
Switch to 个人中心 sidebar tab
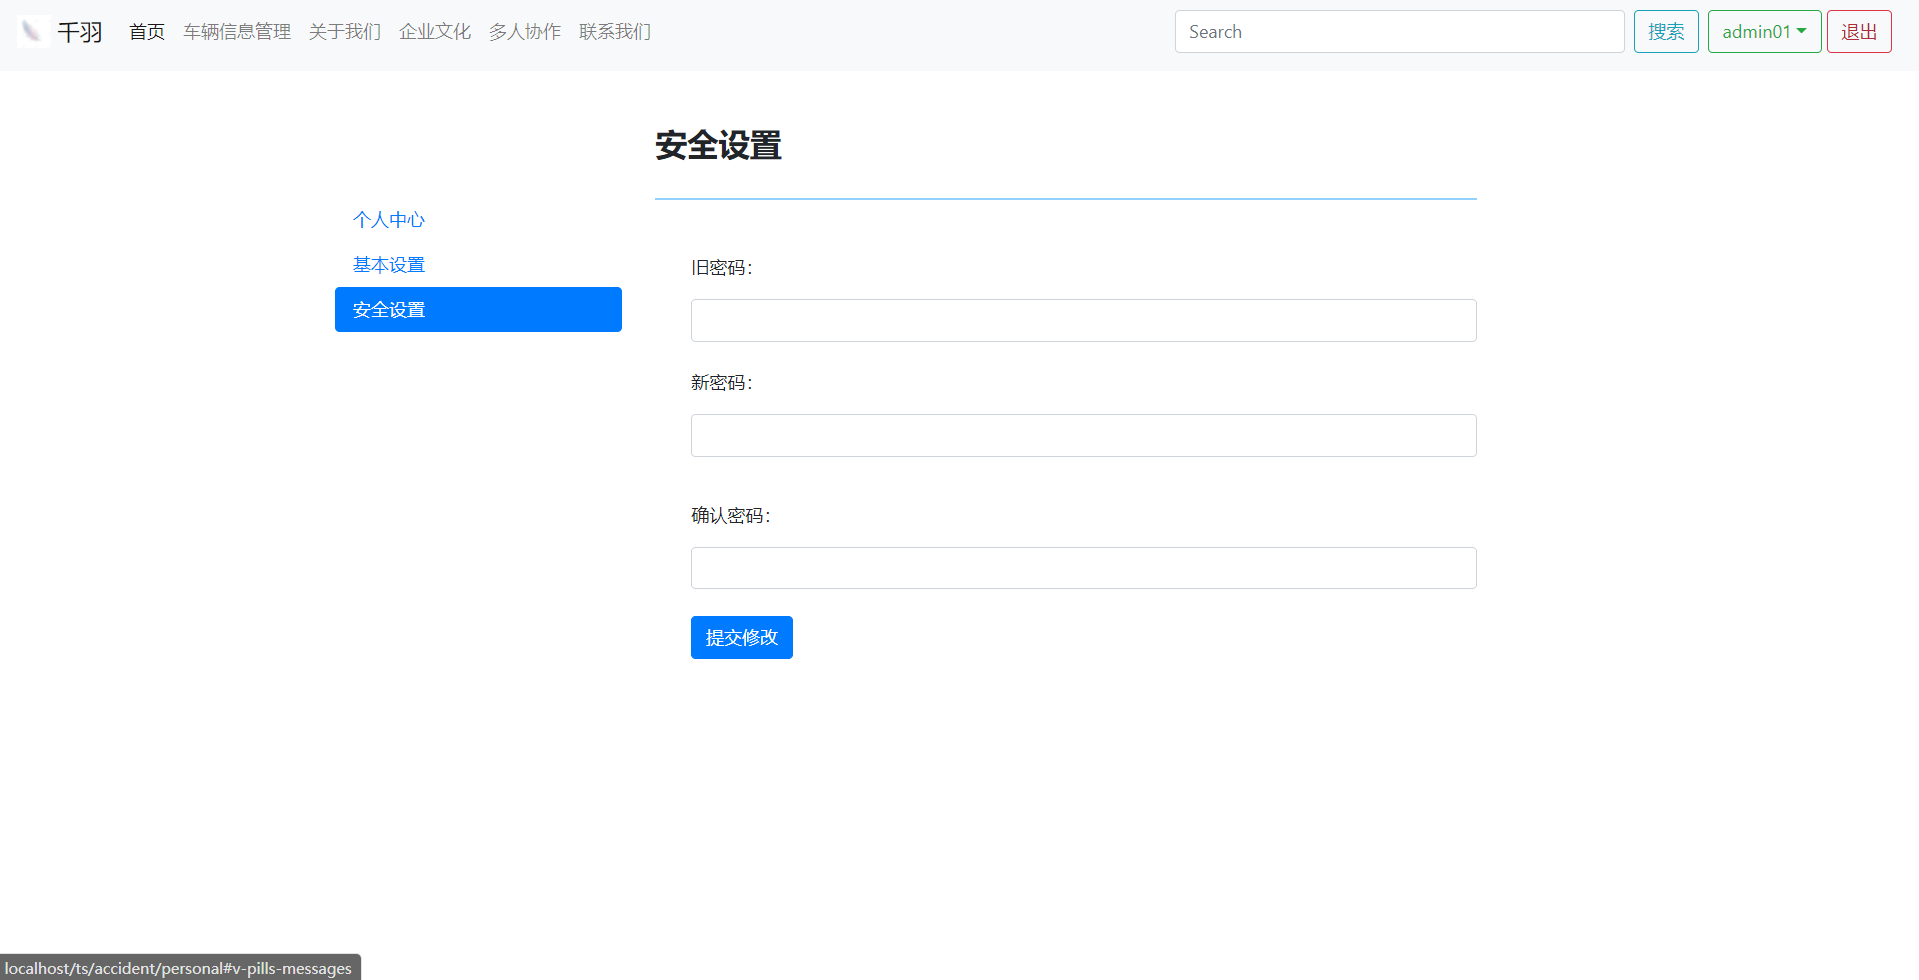point(478,220)
